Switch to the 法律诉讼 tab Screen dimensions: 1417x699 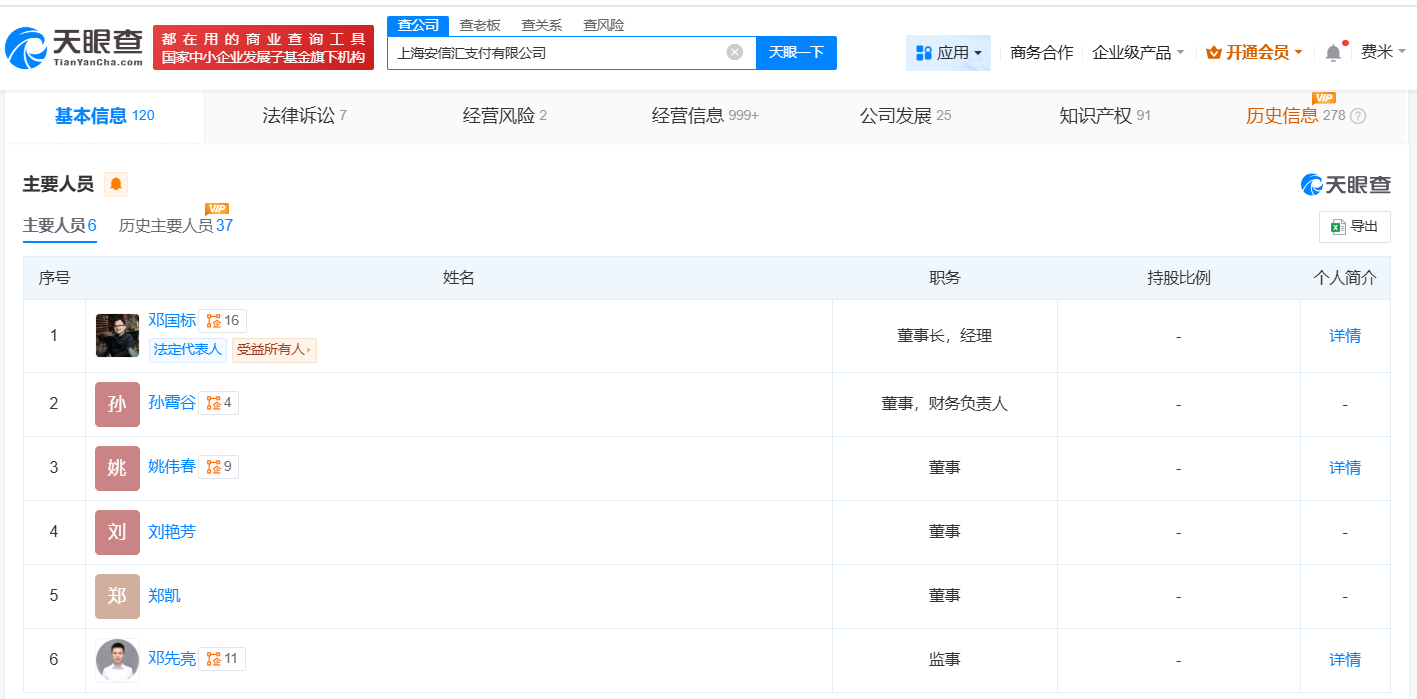[304, 116]
